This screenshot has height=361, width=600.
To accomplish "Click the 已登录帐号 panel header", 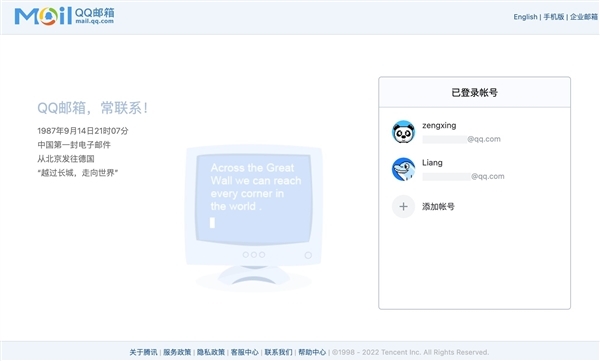I will coord(474,92).
